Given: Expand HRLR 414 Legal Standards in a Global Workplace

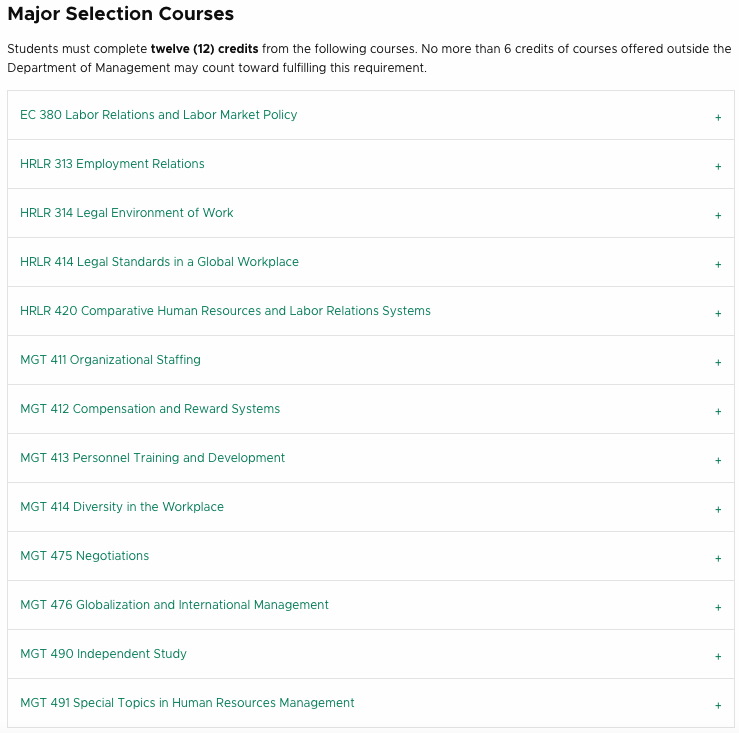Looking at the screenshot, I should (159, 262).
